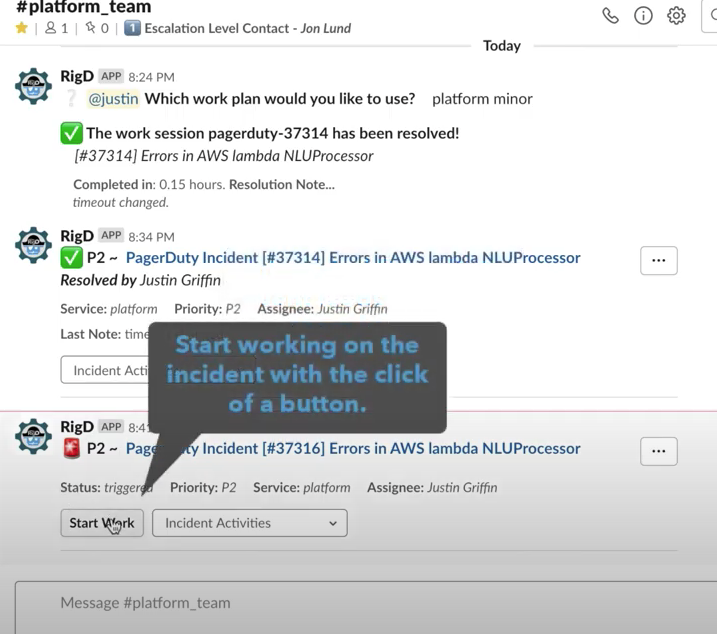
Task: Click the Resolution Note... text
Action: point(282,184)
